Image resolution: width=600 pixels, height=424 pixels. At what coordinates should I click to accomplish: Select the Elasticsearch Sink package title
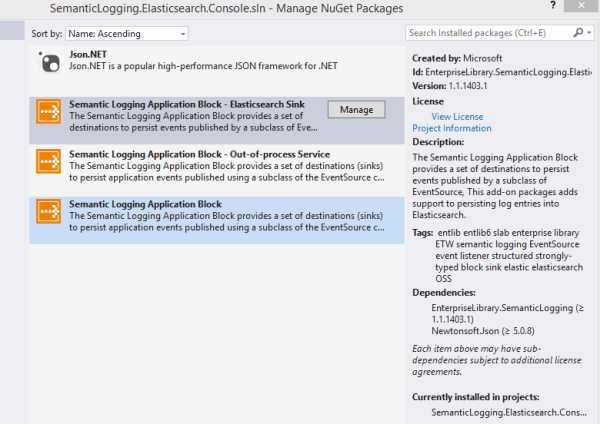189,104
